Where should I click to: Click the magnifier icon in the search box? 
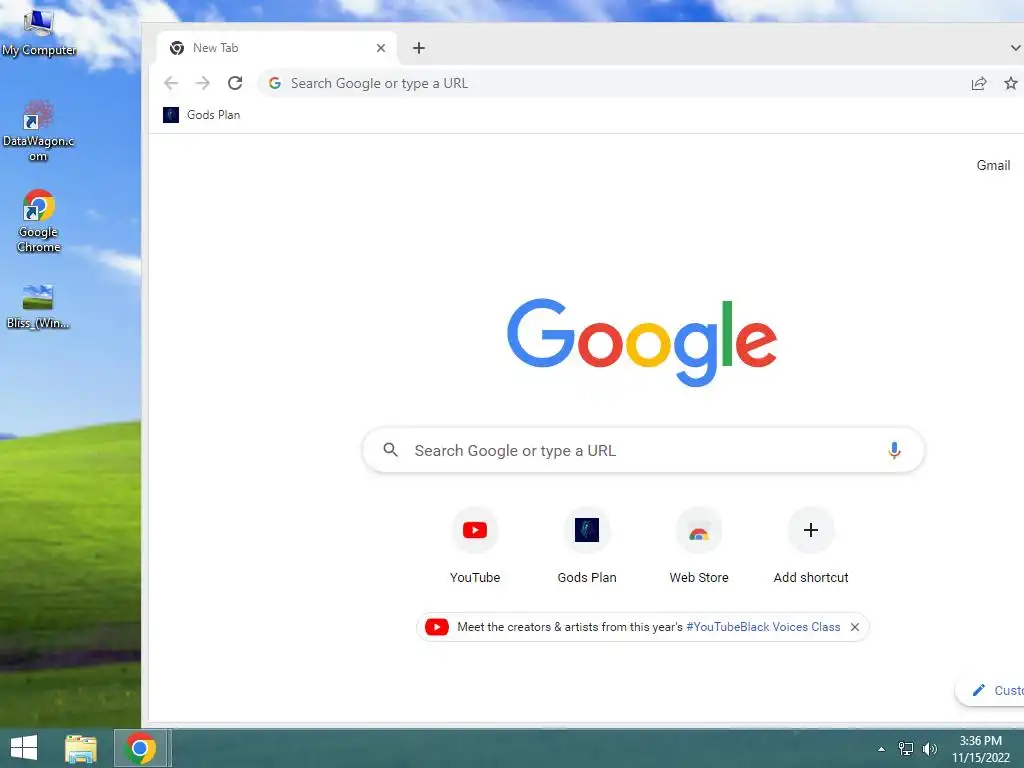click(x=391, y=450)
